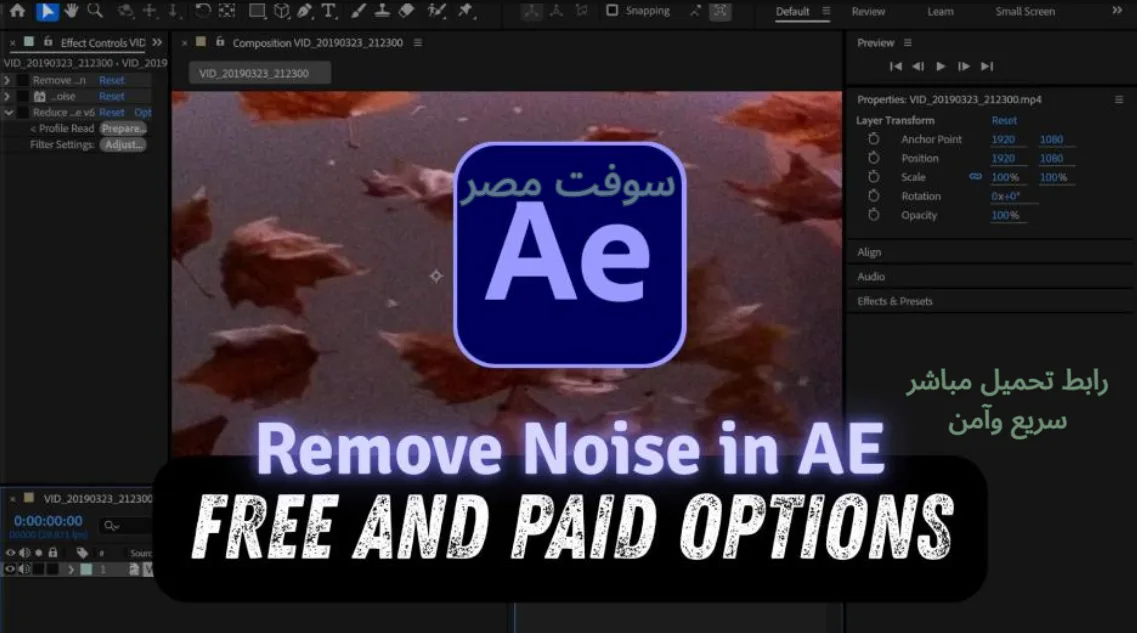The image size is (1137, 633).
Task: Reset the Remove effect
Action: click(112, 80)
